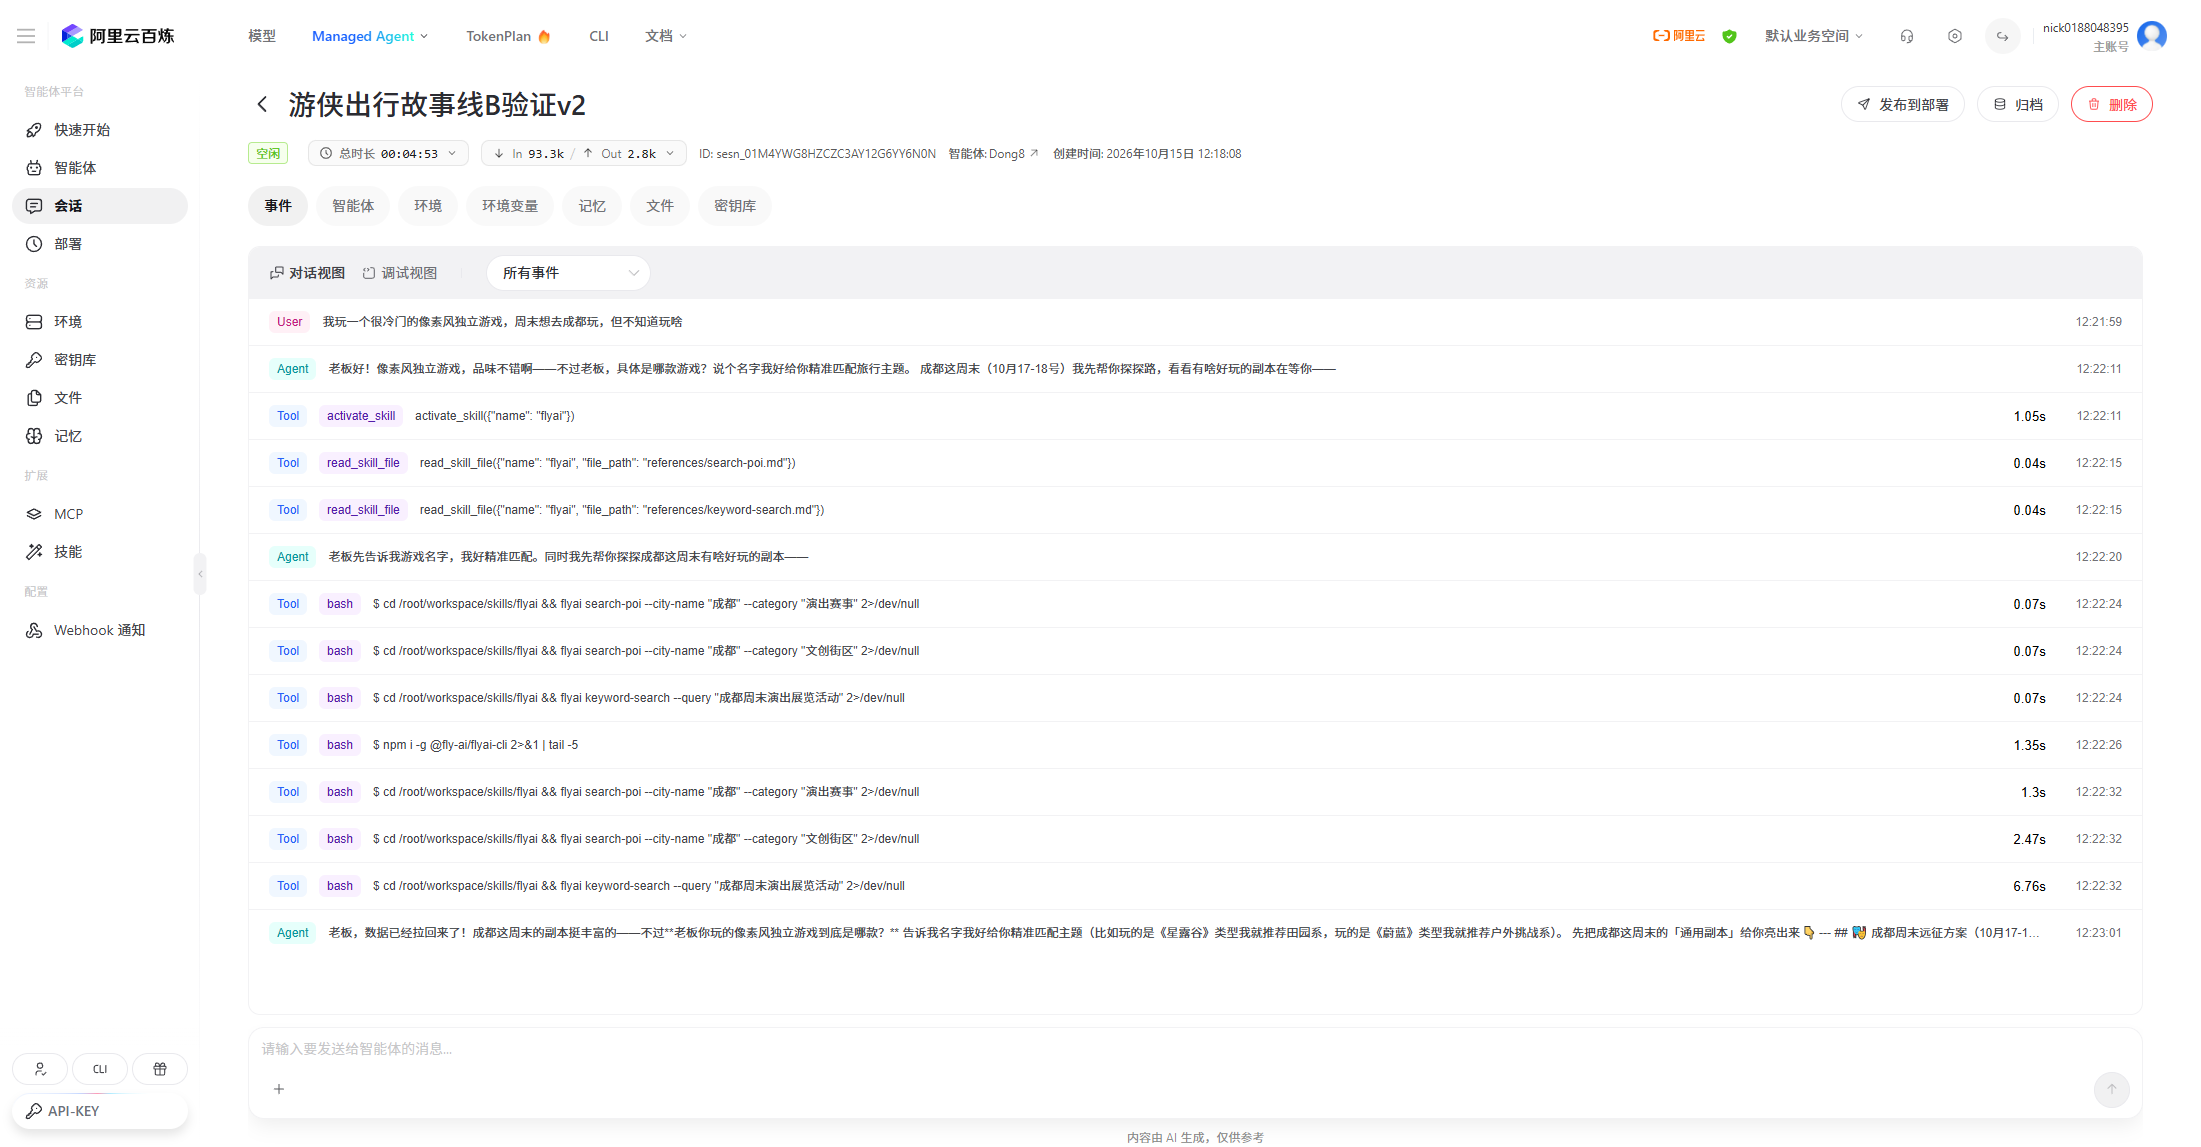Open the headset support icon

(x=1906, y=36)
